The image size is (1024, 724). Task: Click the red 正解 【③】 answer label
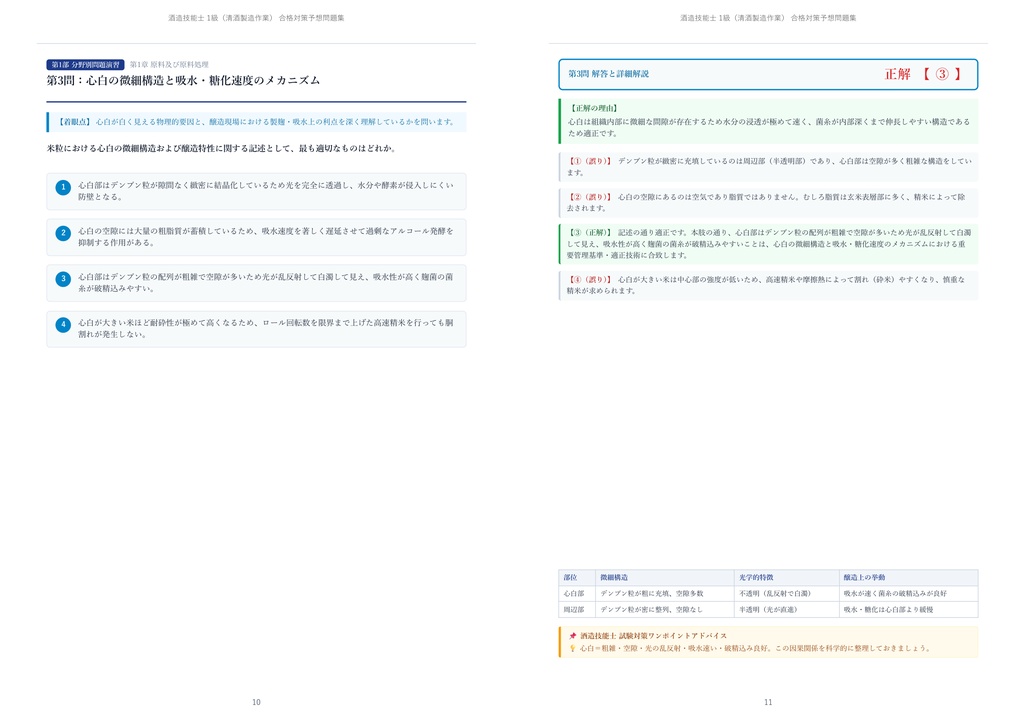click(922, 74)
